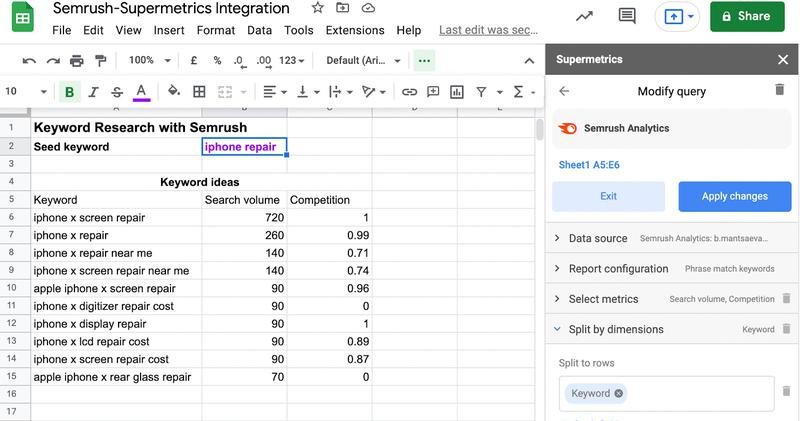The width and height of the screenshot is (800, 421).
Task: Star the document
Action: point(318,8)
